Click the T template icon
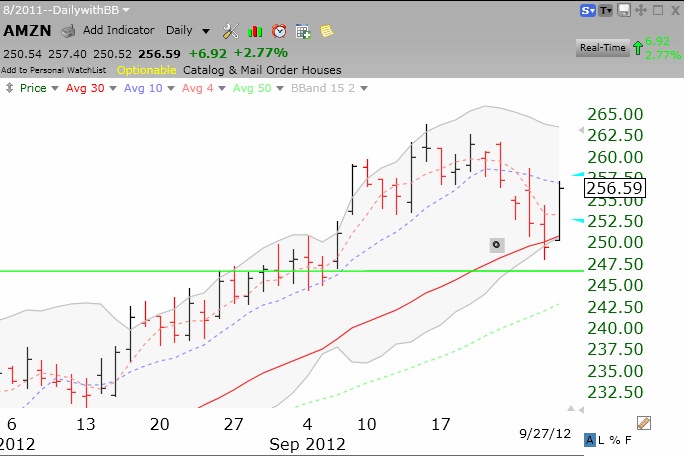This screenshot has height=457, width=684. (605, 10)
